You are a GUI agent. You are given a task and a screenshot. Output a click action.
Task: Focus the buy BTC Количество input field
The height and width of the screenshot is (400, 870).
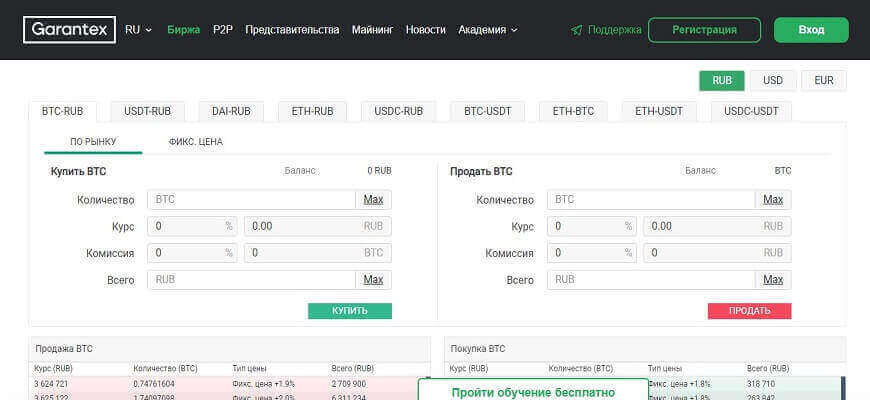251,200
